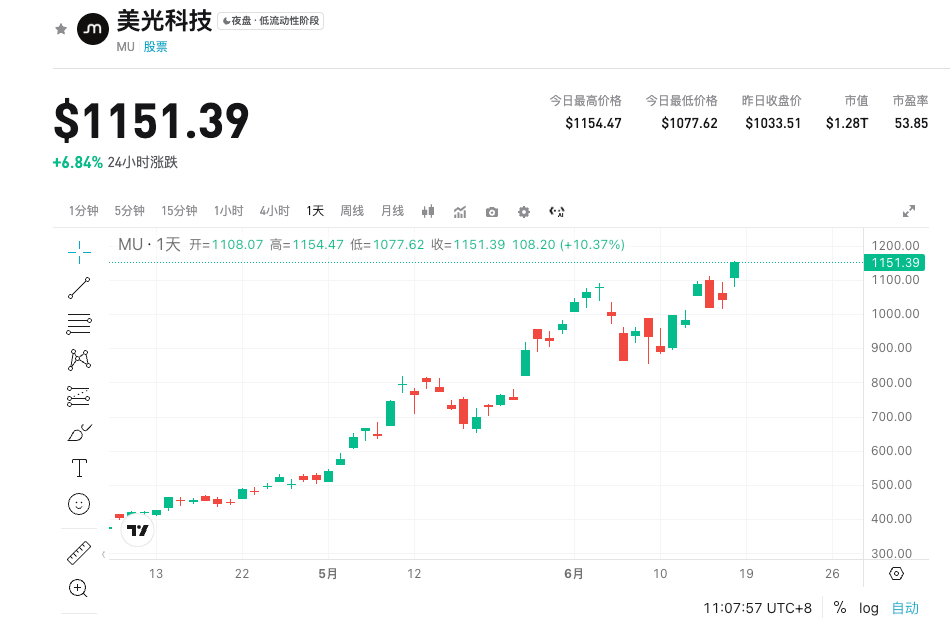Click the +6.84% change value
The height and width of the screenshot is (642, 950).
pos(78,162)
